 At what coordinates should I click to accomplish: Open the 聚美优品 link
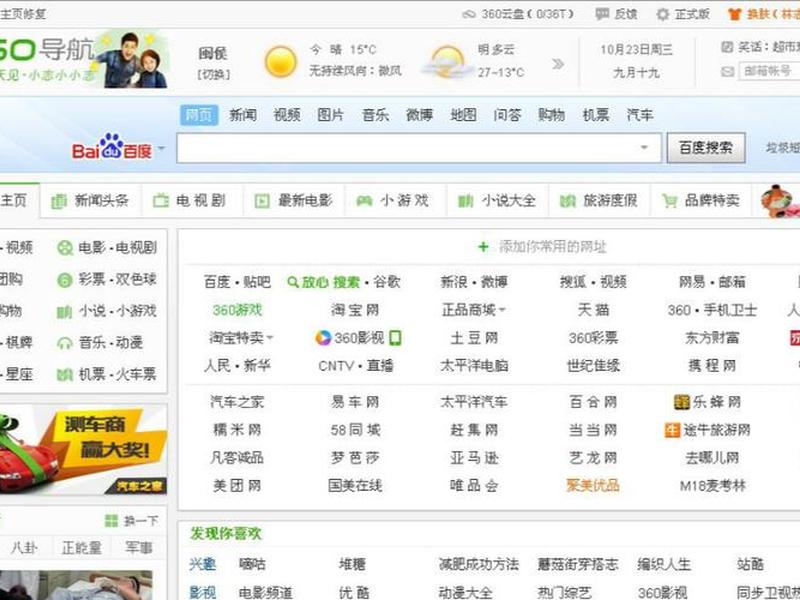[593, 485]
